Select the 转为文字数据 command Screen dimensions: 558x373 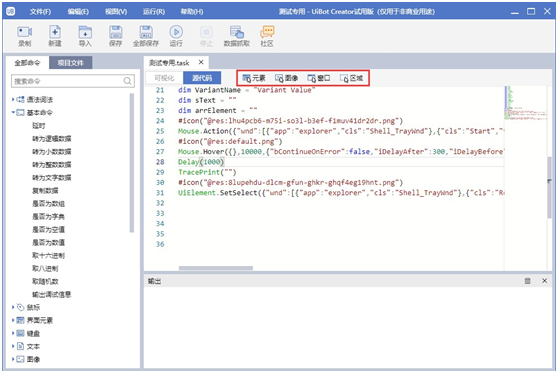pyautogui.click(x=52, y=177)
